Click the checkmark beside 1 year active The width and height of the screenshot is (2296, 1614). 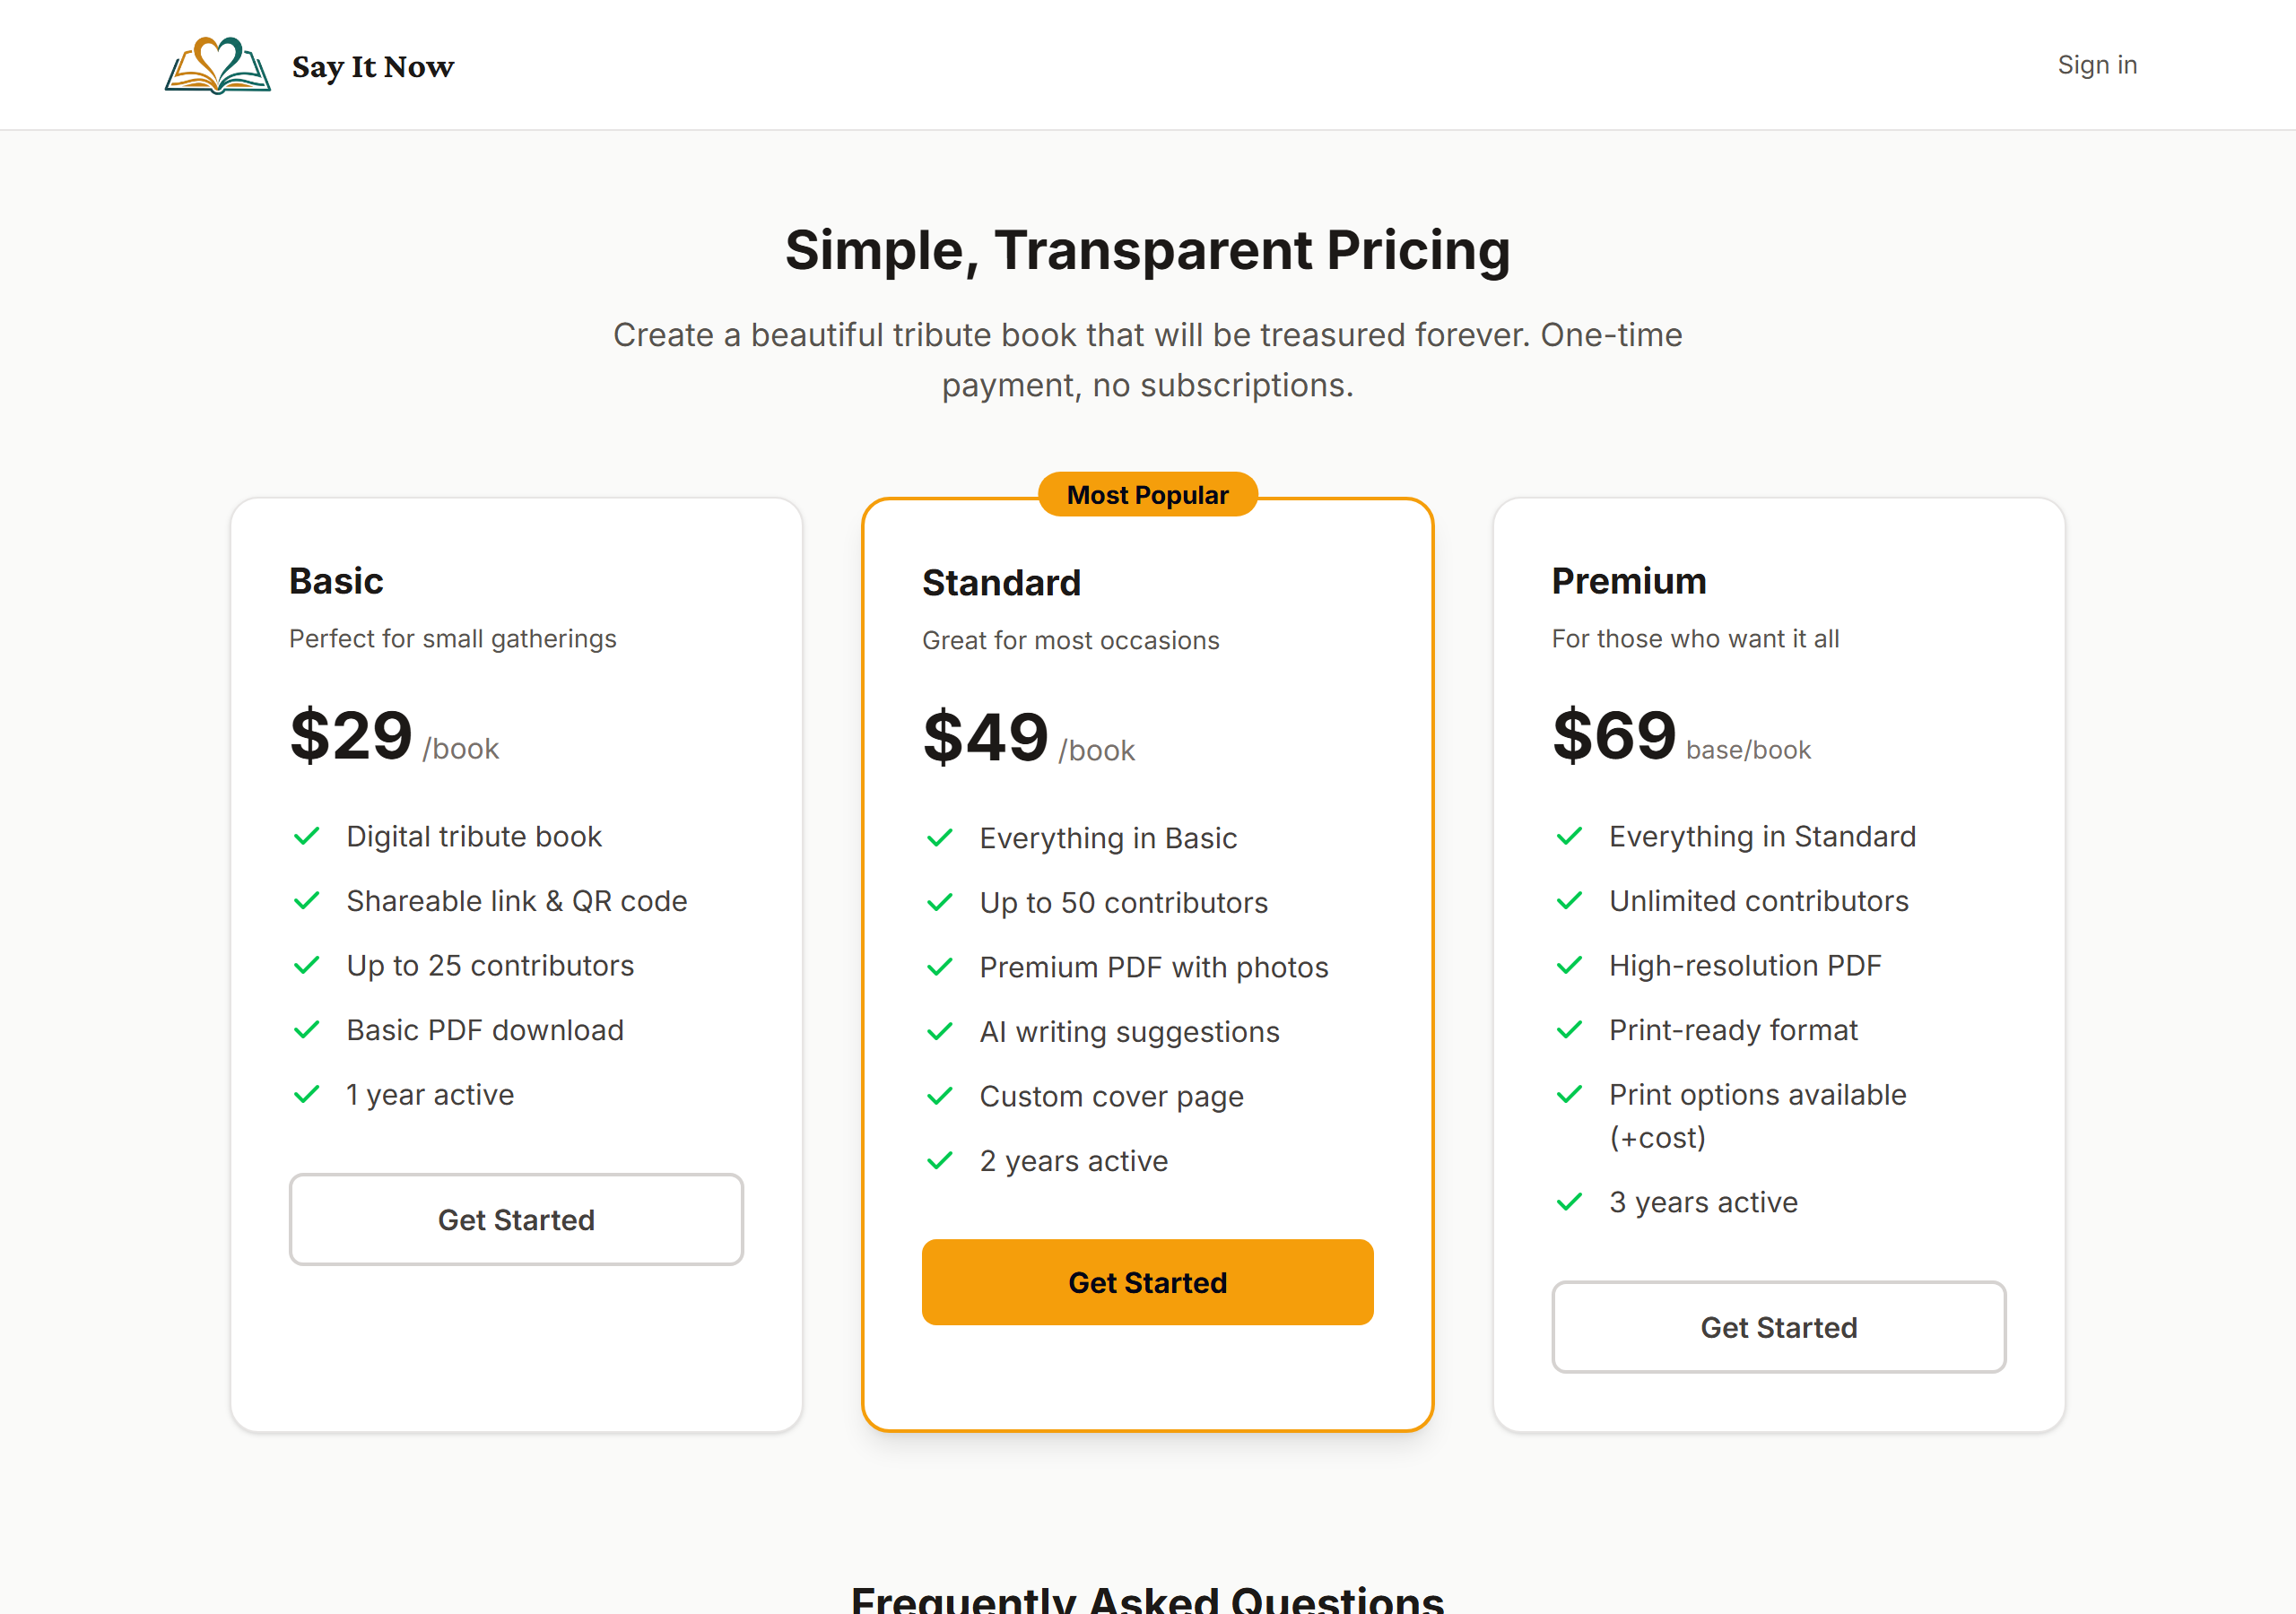(x=307, y=1094)
